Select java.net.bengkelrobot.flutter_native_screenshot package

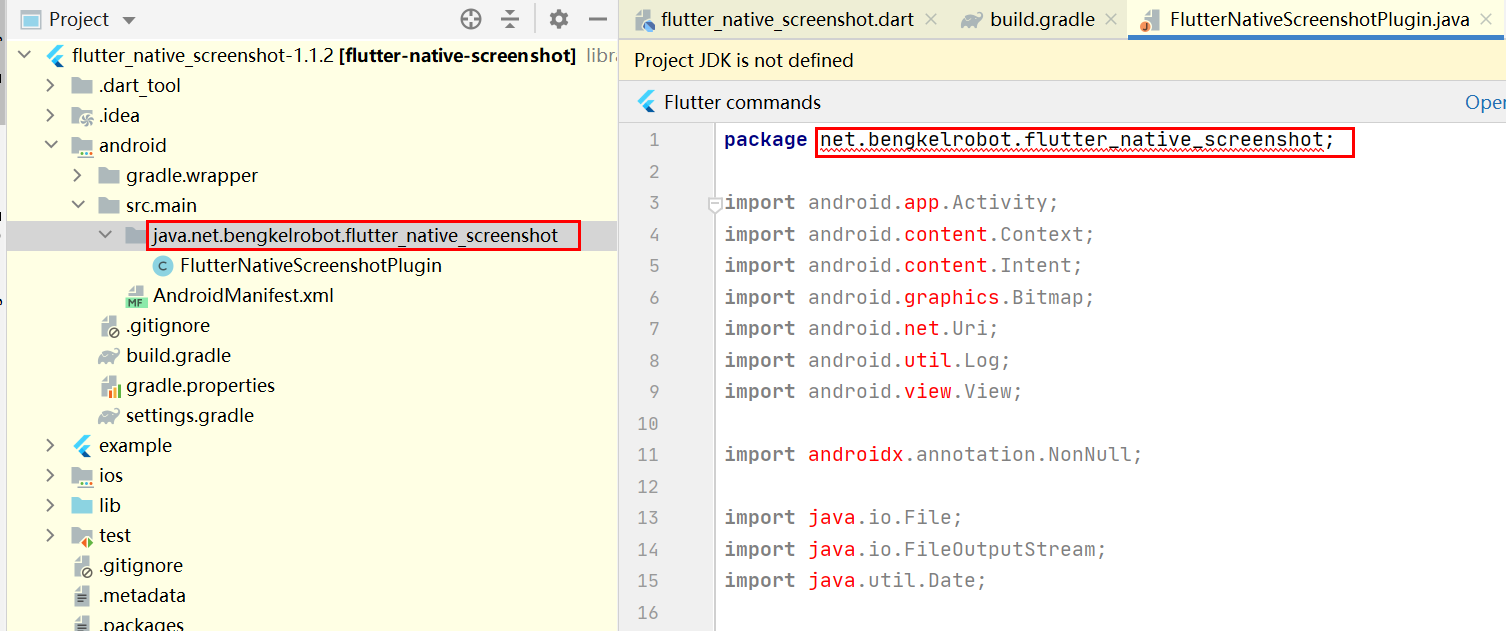pyautogui.click(x=355, y=235)
